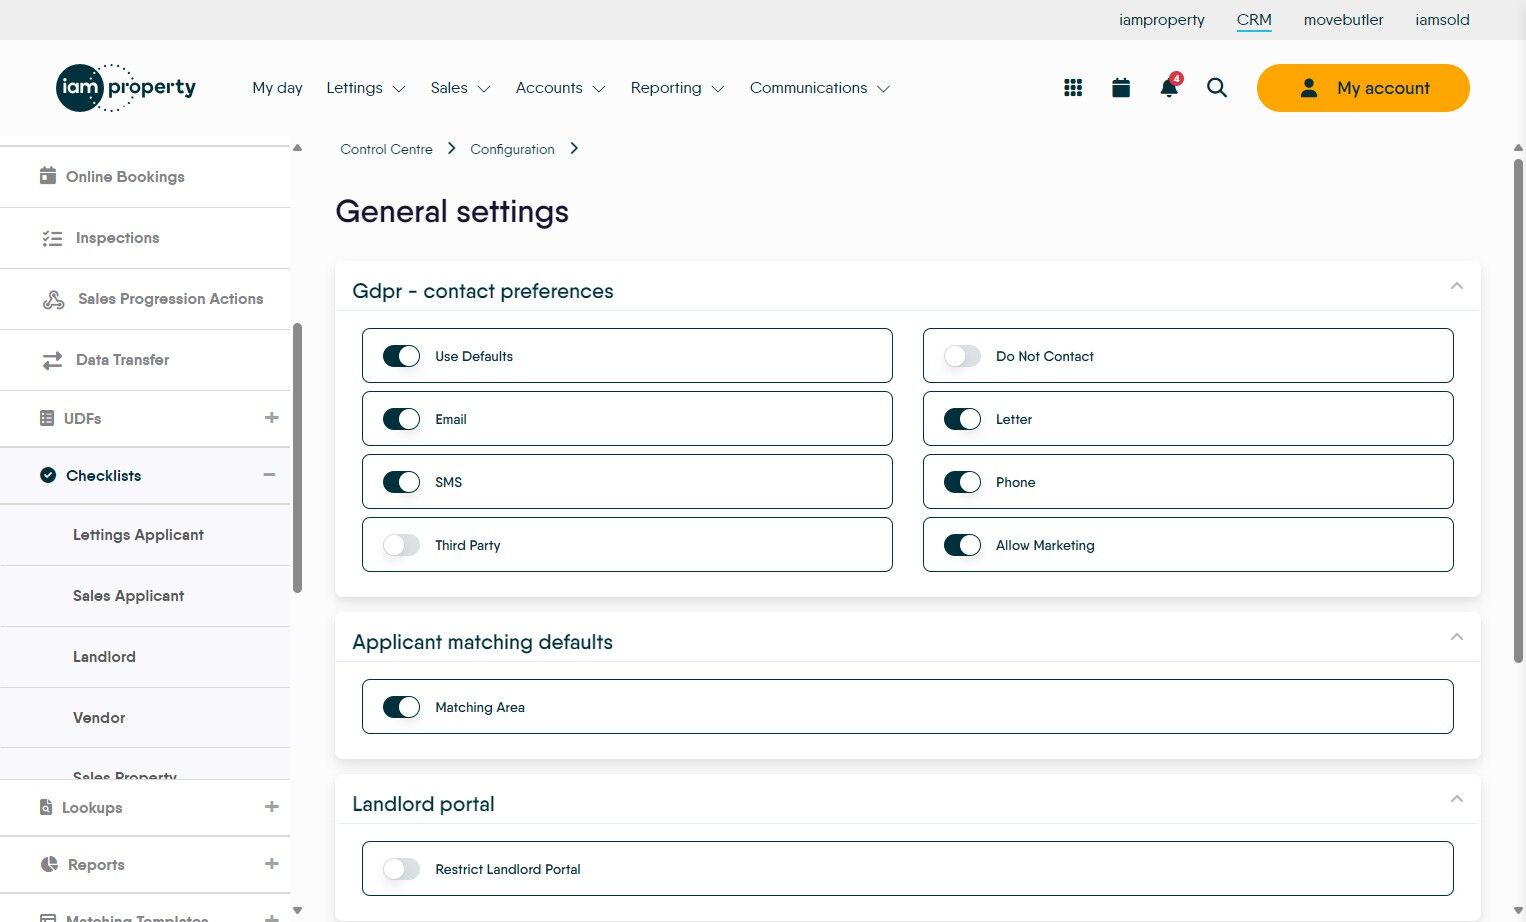The image size is (1526, 922).
Task: Open the calendar icon in header
Action: (x=1121, y=88)
